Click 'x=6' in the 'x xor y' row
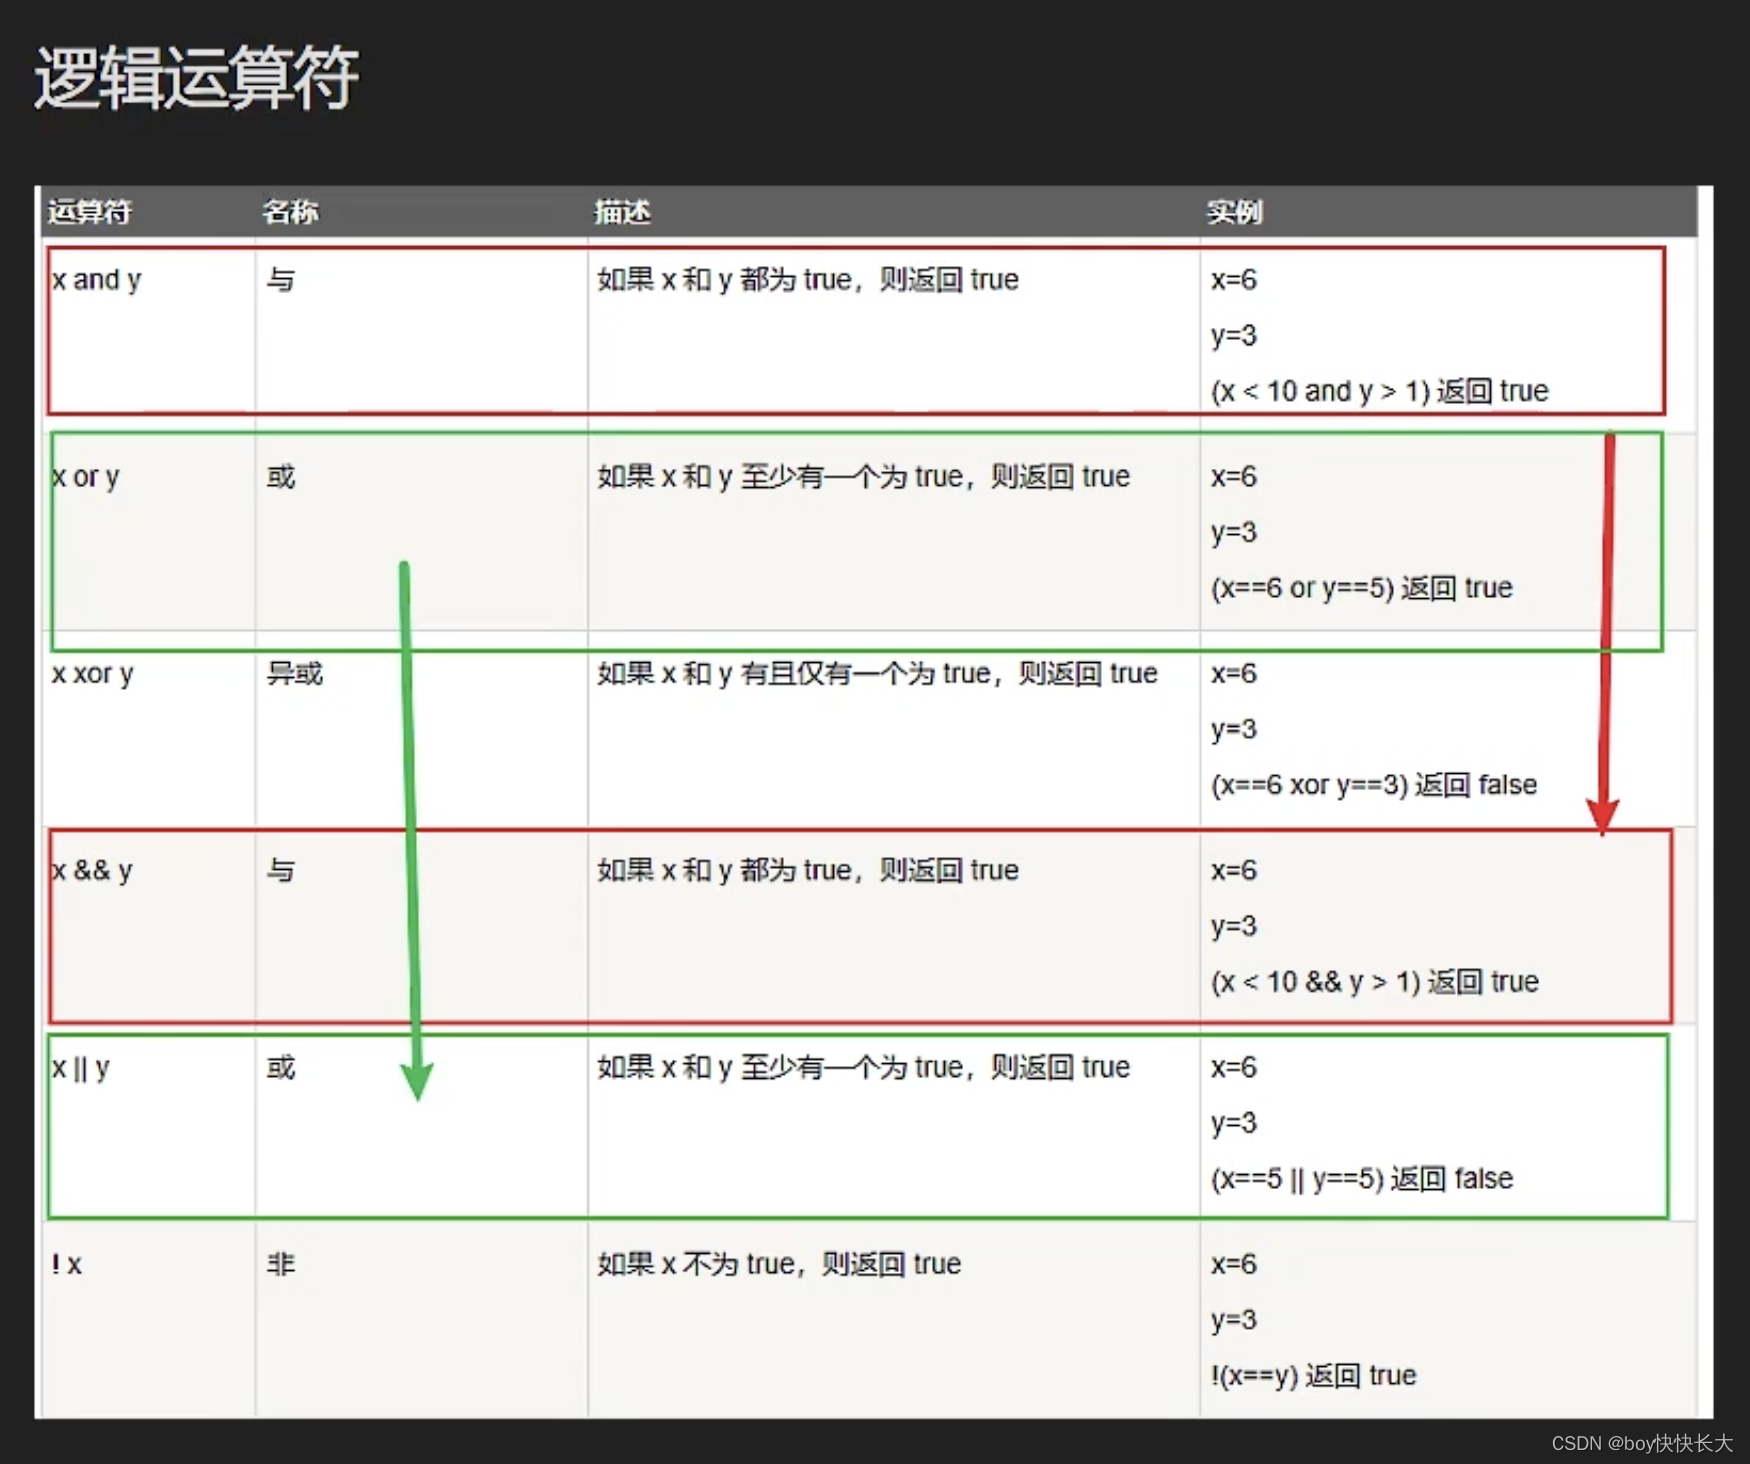1750x1464 pixels. tap(1234, 674)
